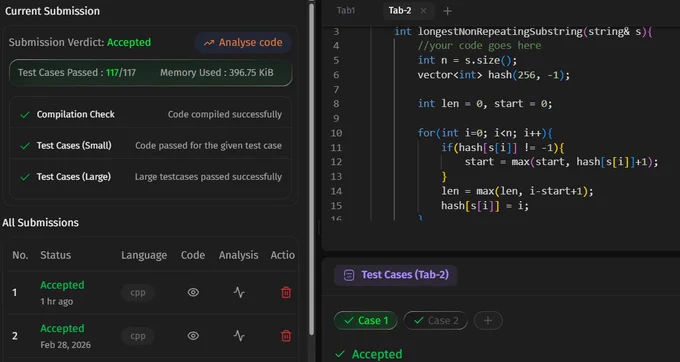Screen dimensions: 680x362
Task: Click the cpp language tag of submission 1
Action: pyautogui.click(x=138, y=293)
